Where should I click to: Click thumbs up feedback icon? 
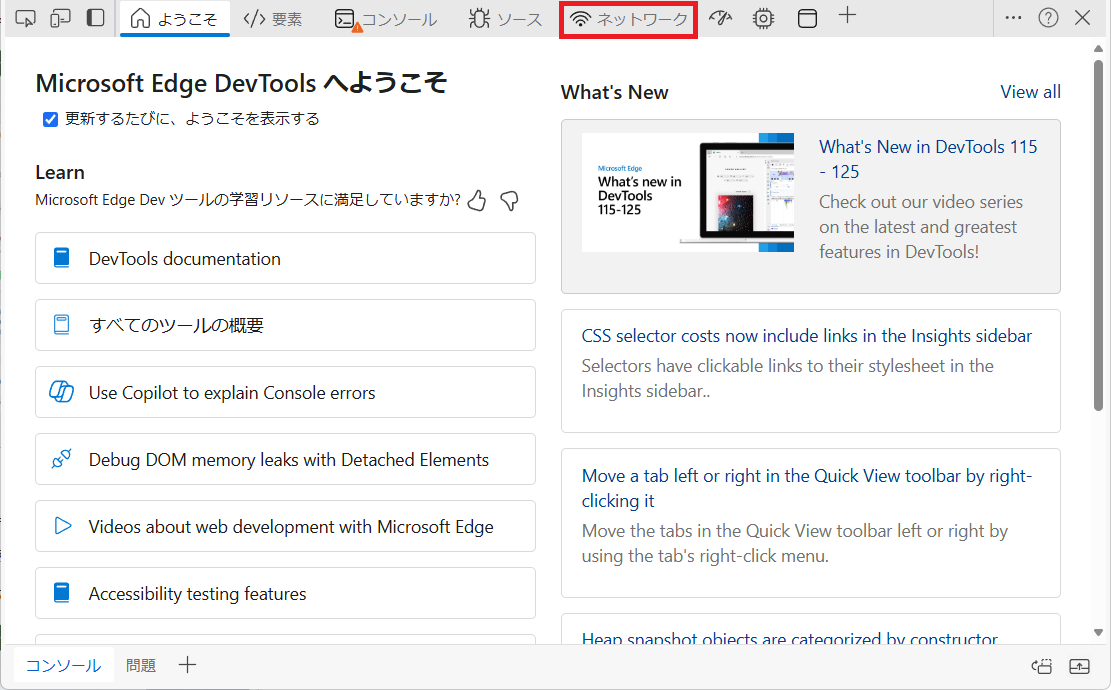(477, 201)
